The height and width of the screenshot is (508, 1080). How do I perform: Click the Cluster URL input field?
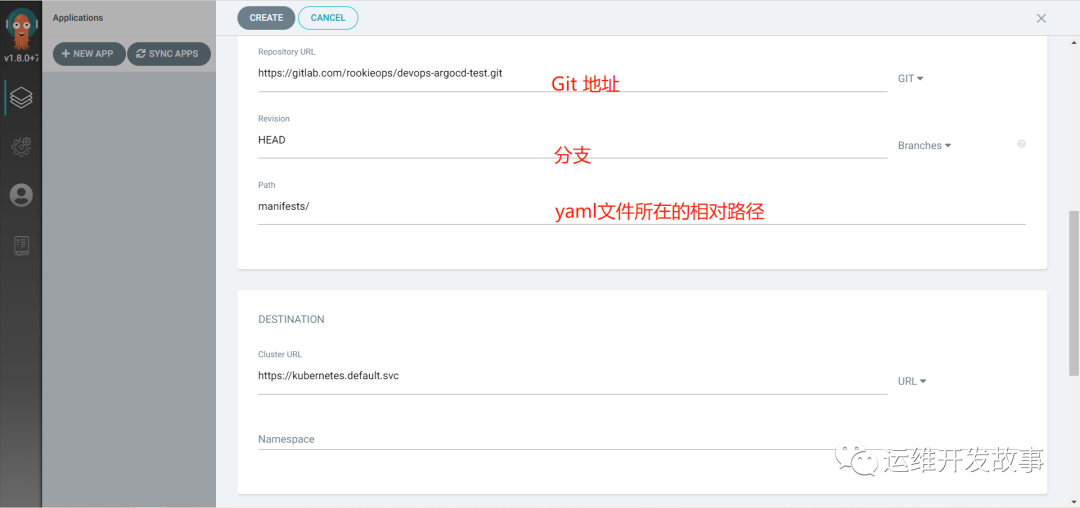point(572,378)
